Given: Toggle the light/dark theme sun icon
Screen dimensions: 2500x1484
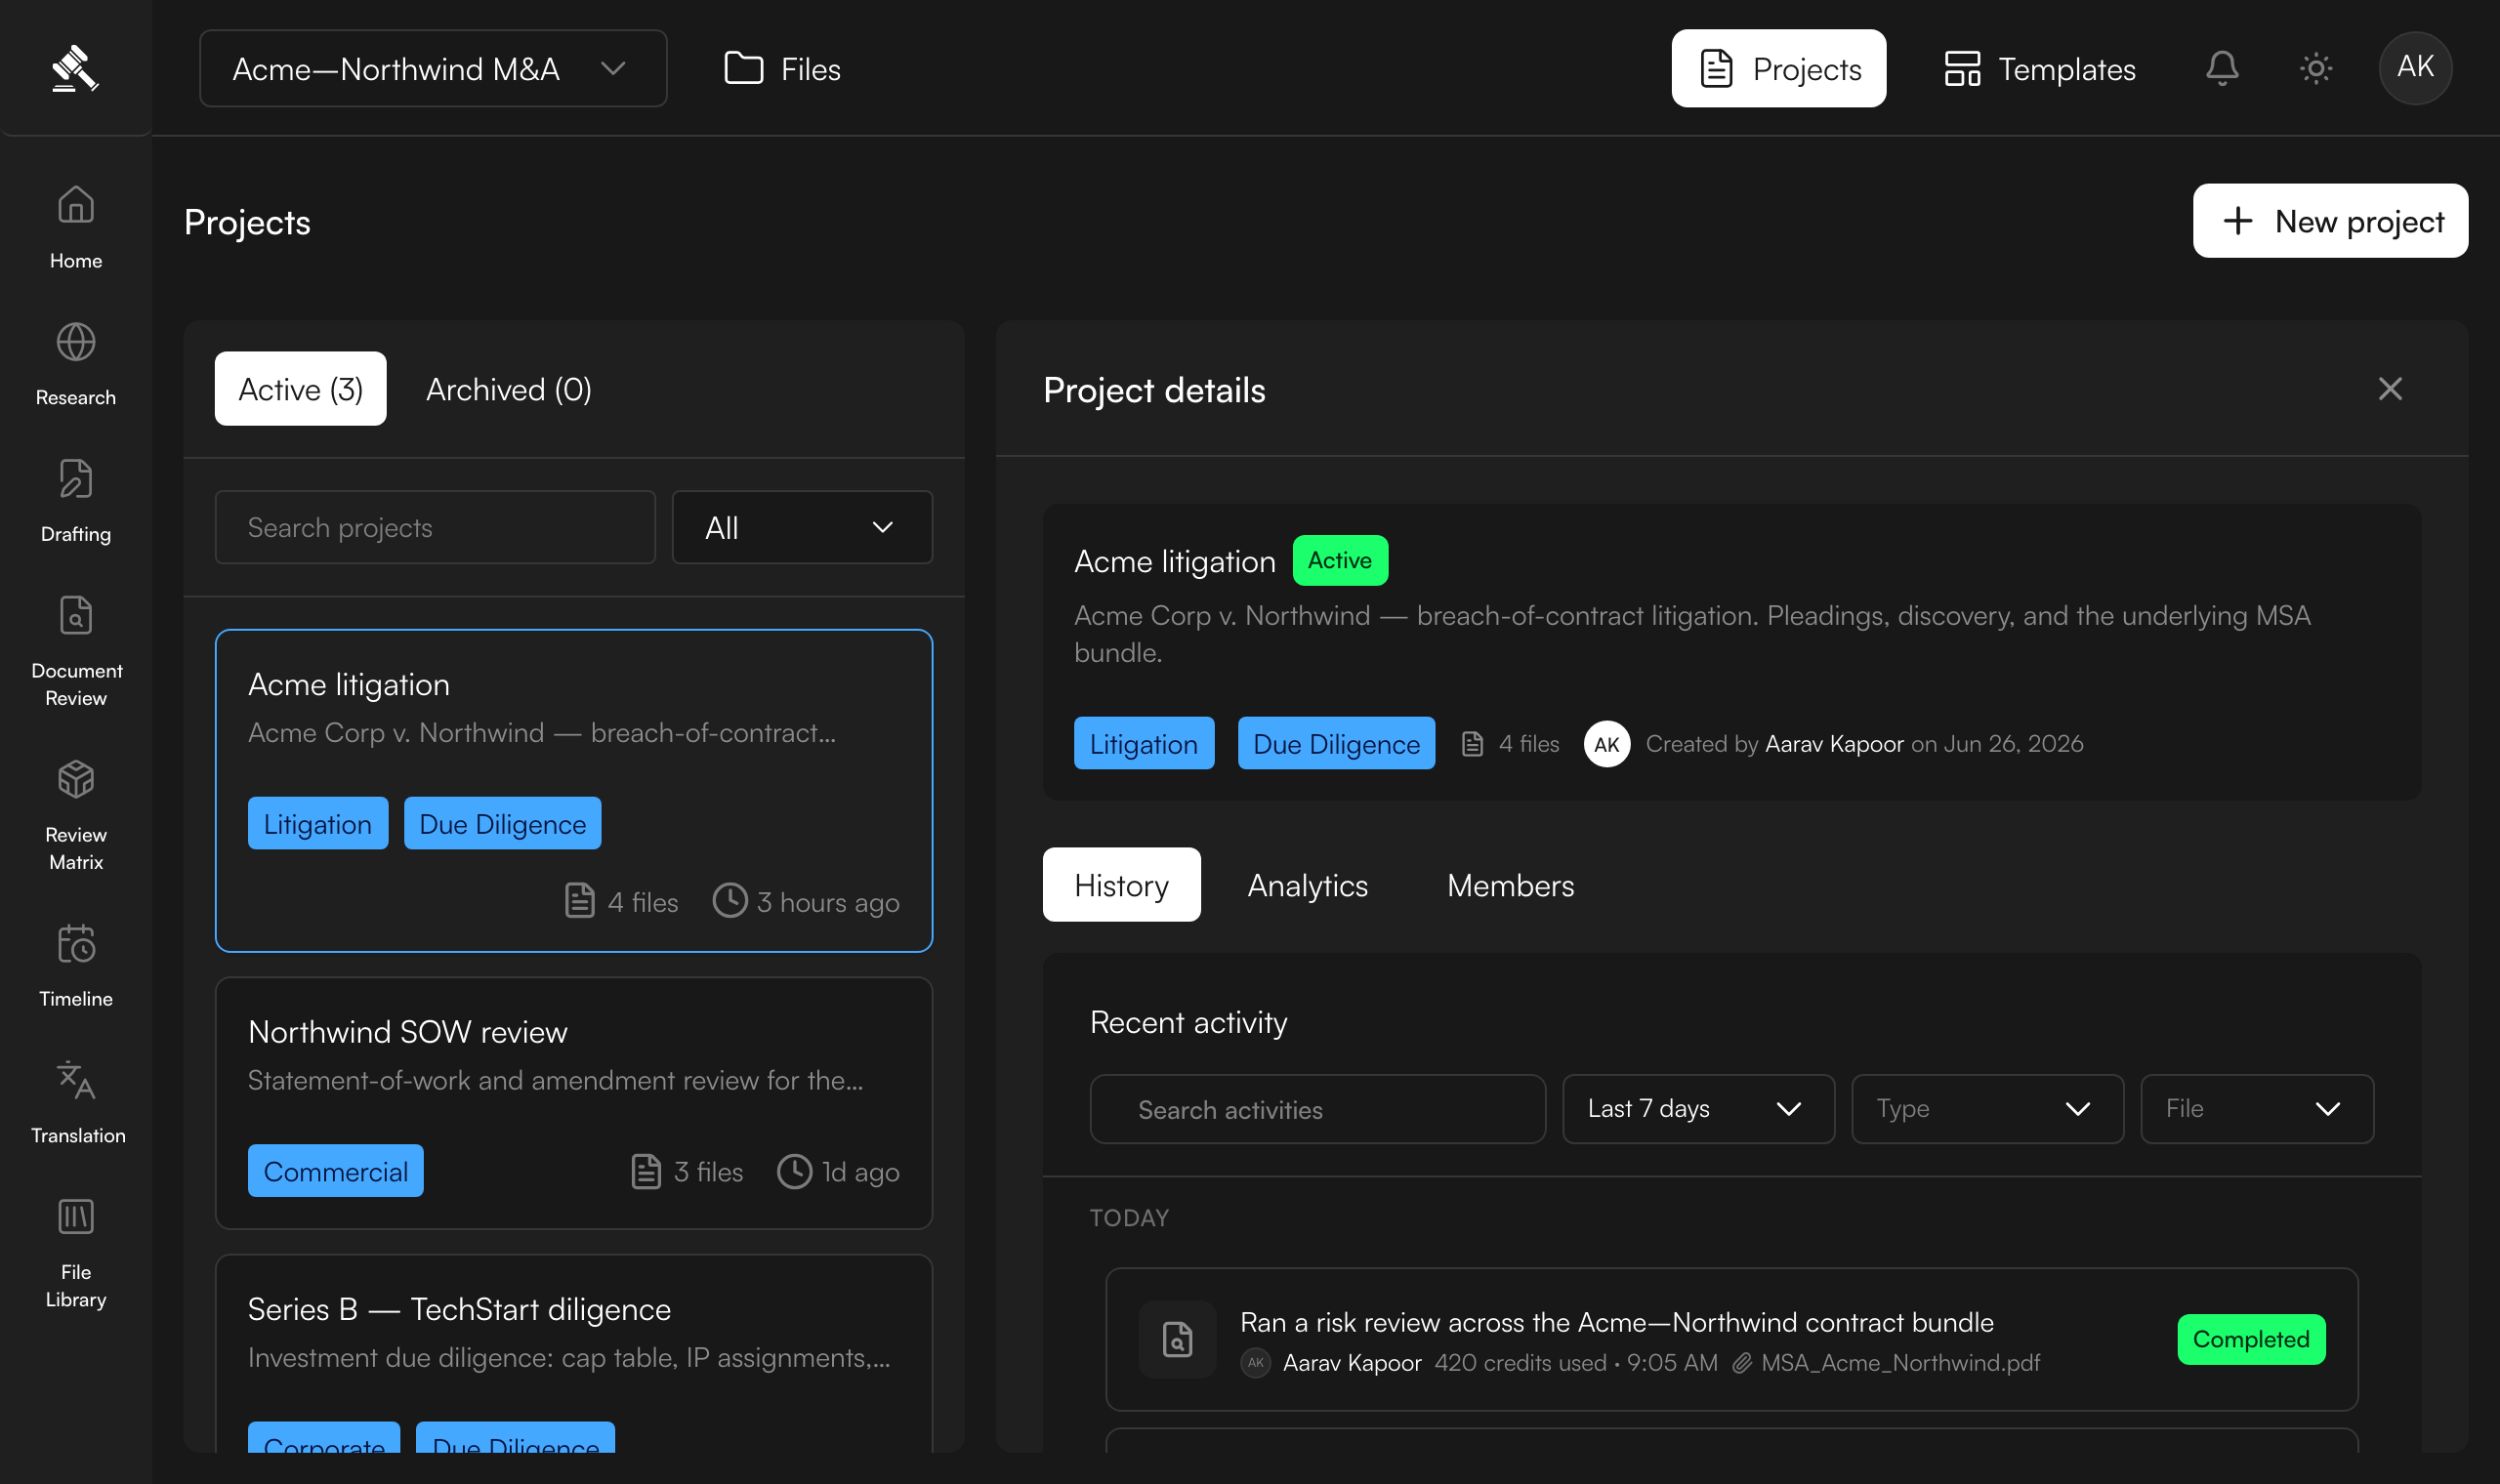Looking at the screenshot, I should [2316, 68].
